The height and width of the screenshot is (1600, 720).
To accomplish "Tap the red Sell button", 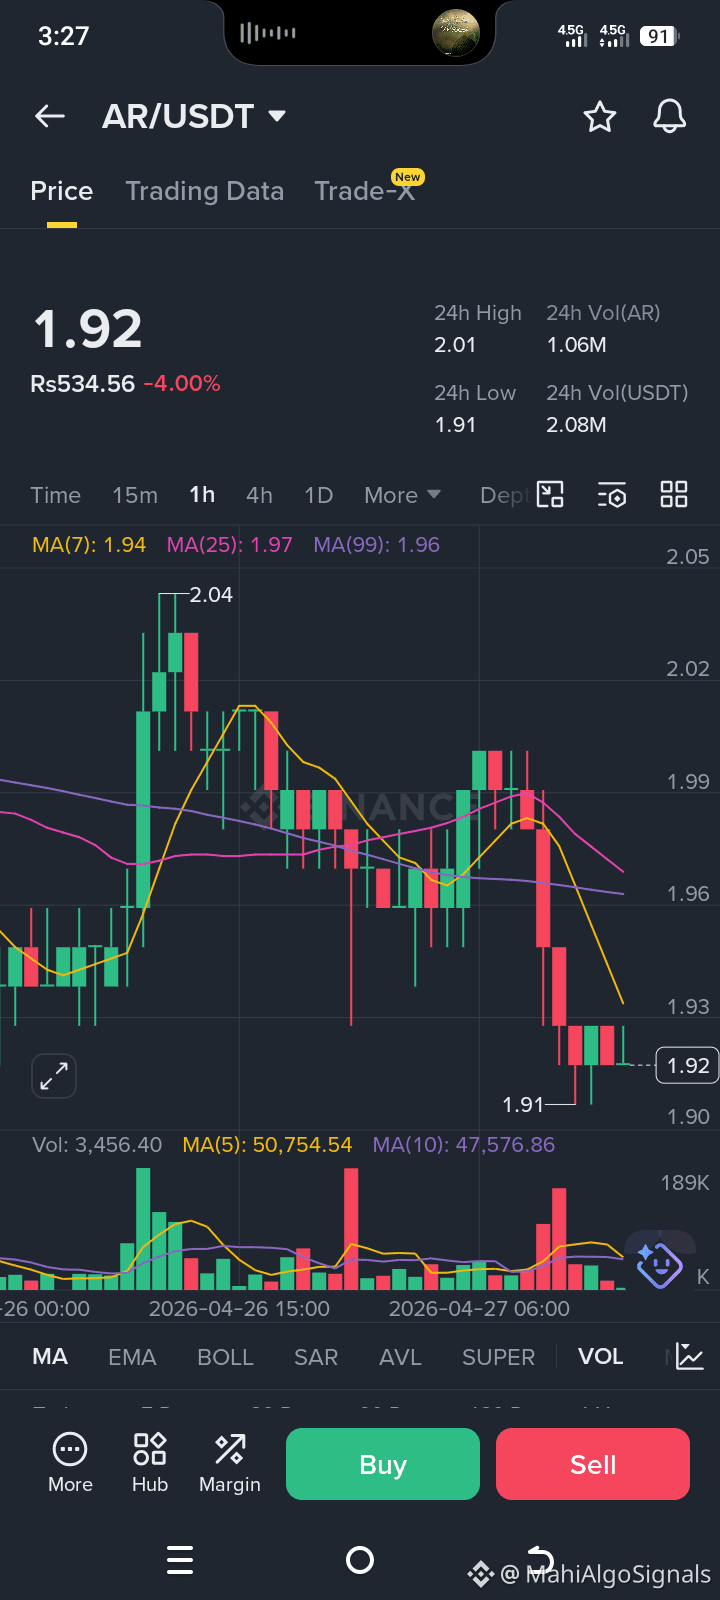I will tap(593, 1464).
